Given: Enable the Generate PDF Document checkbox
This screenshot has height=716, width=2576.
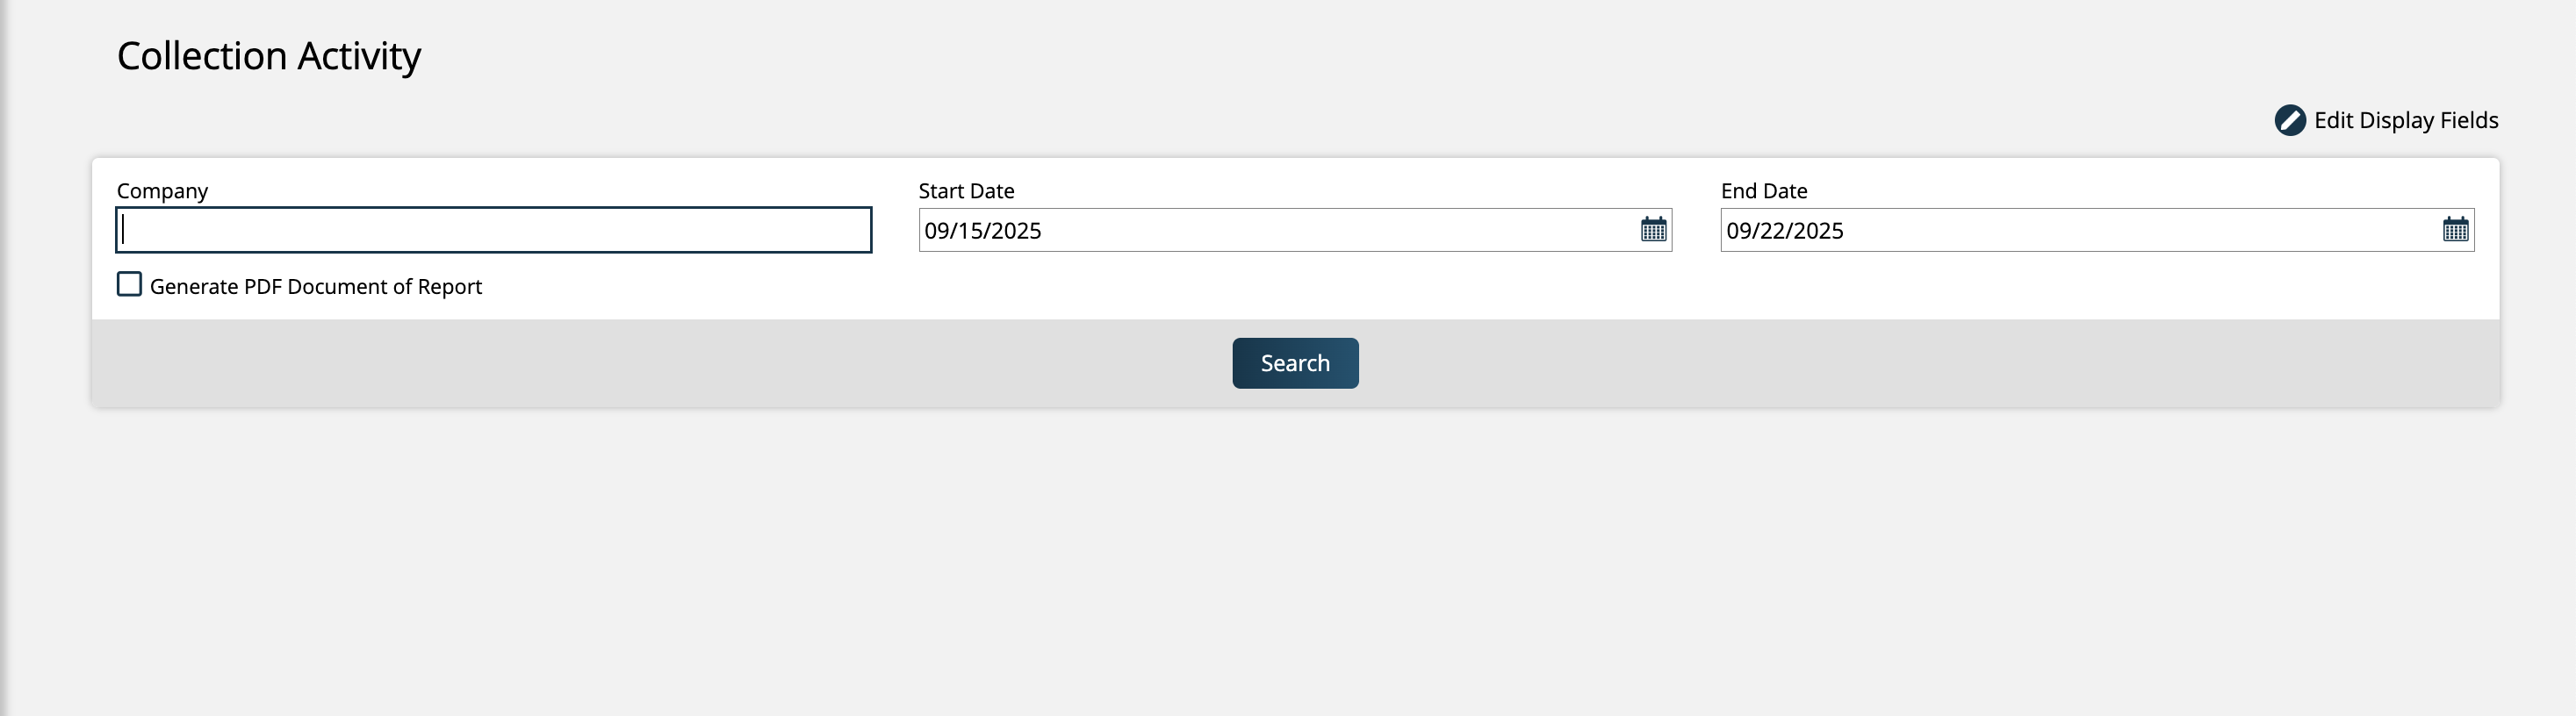Looking at the screenshot, I should point(129,285).
